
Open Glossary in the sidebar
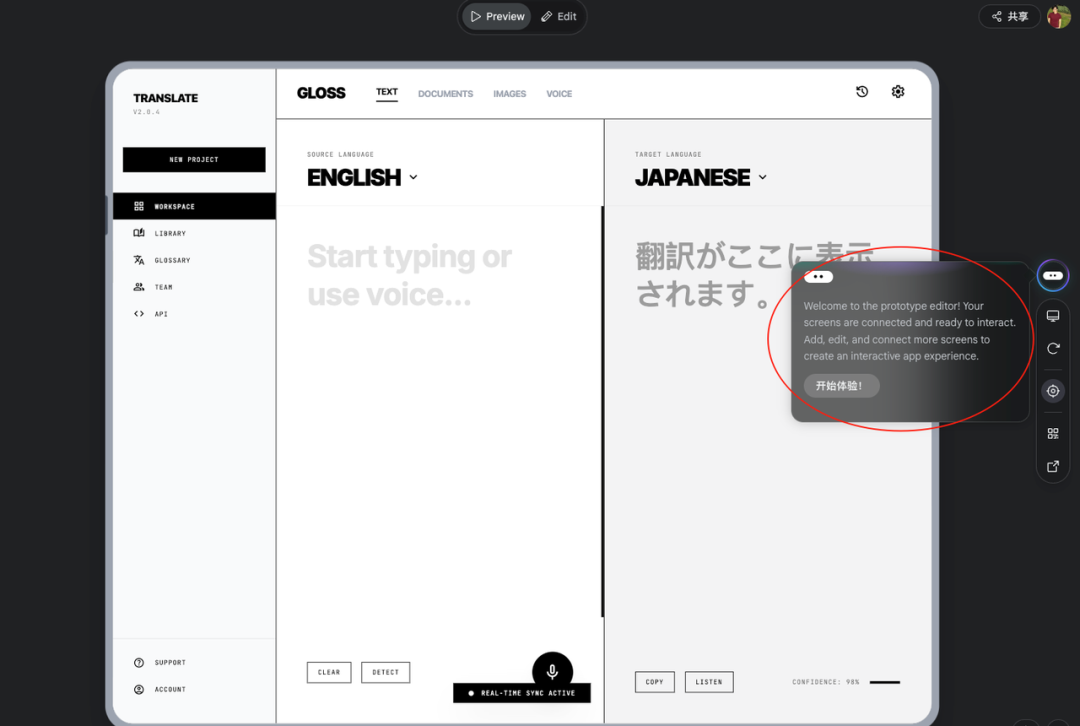[x=172, y=260]
